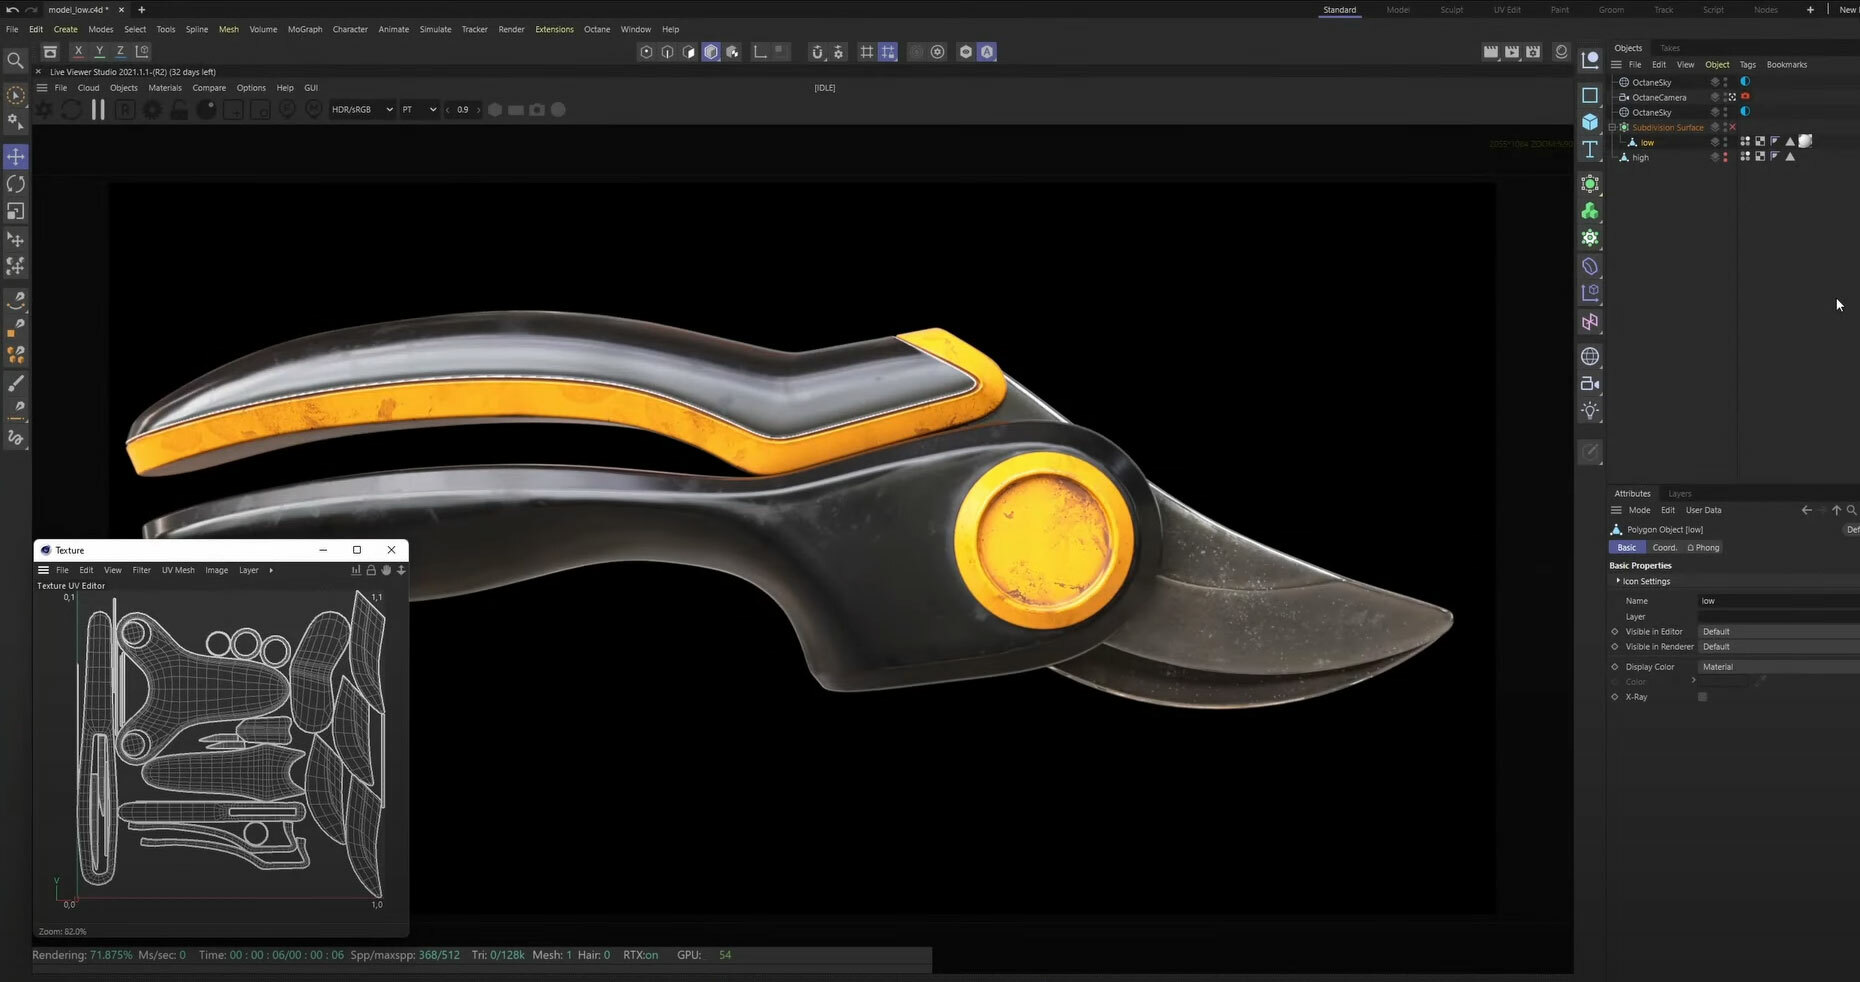
Task: Toggle Subdivision Surface enable red X
Action: (1733, 127)
